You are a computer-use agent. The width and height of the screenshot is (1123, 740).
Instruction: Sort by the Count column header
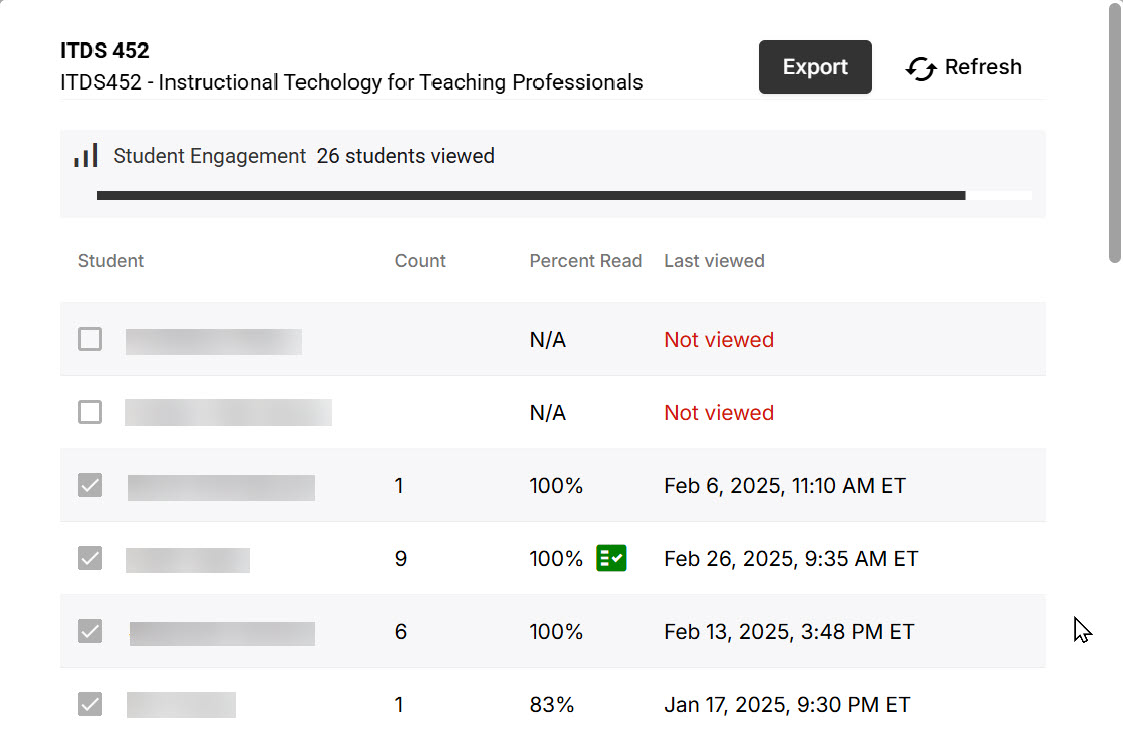pyautogui.click(x=419, y=260)
